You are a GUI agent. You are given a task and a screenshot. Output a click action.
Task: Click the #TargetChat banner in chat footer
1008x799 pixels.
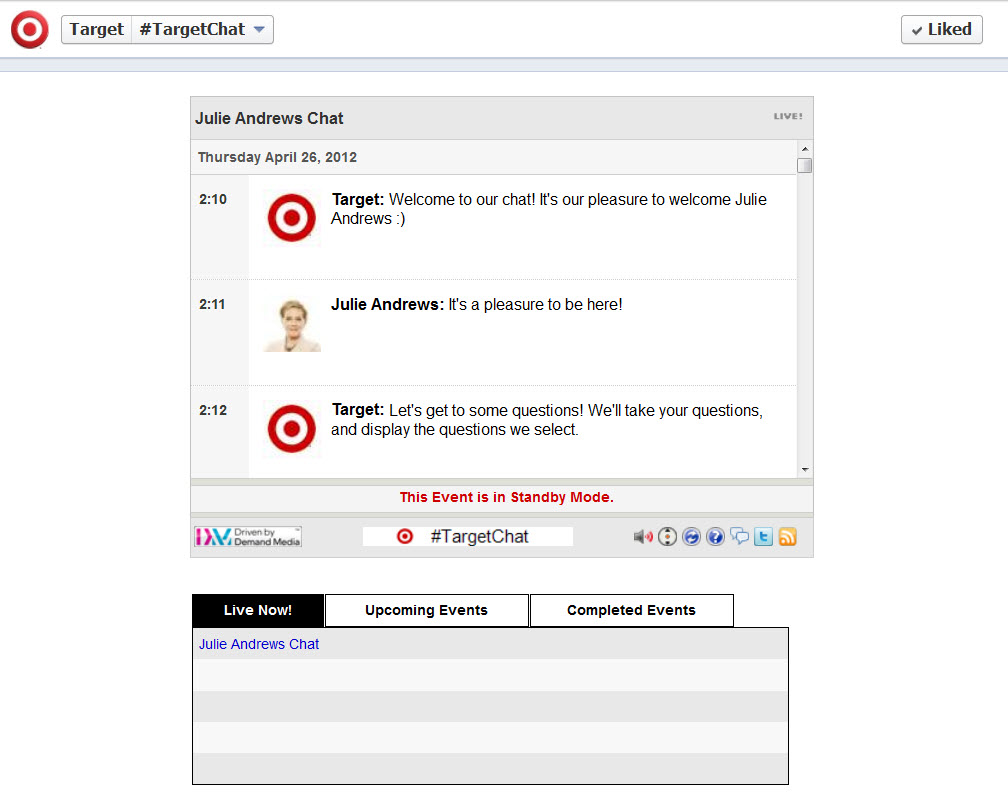[467, 537]
